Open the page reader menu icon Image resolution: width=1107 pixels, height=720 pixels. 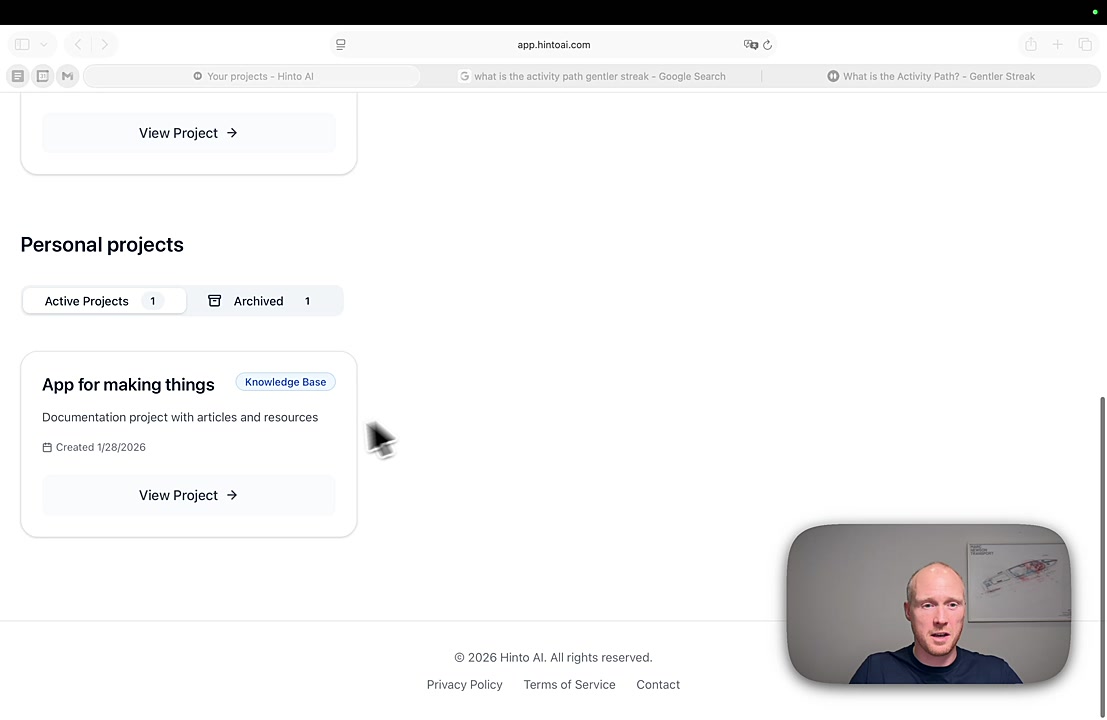coord(341,44)
